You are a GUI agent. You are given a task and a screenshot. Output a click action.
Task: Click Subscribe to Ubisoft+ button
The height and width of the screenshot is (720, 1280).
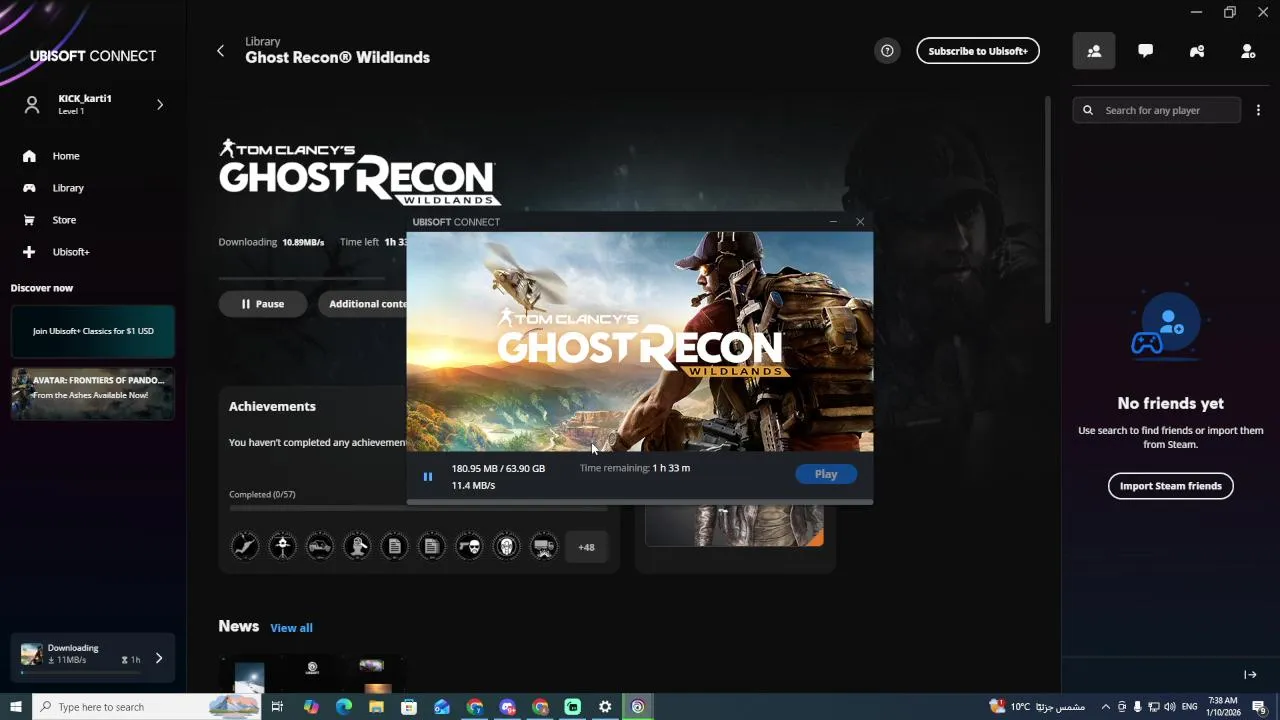978,51
